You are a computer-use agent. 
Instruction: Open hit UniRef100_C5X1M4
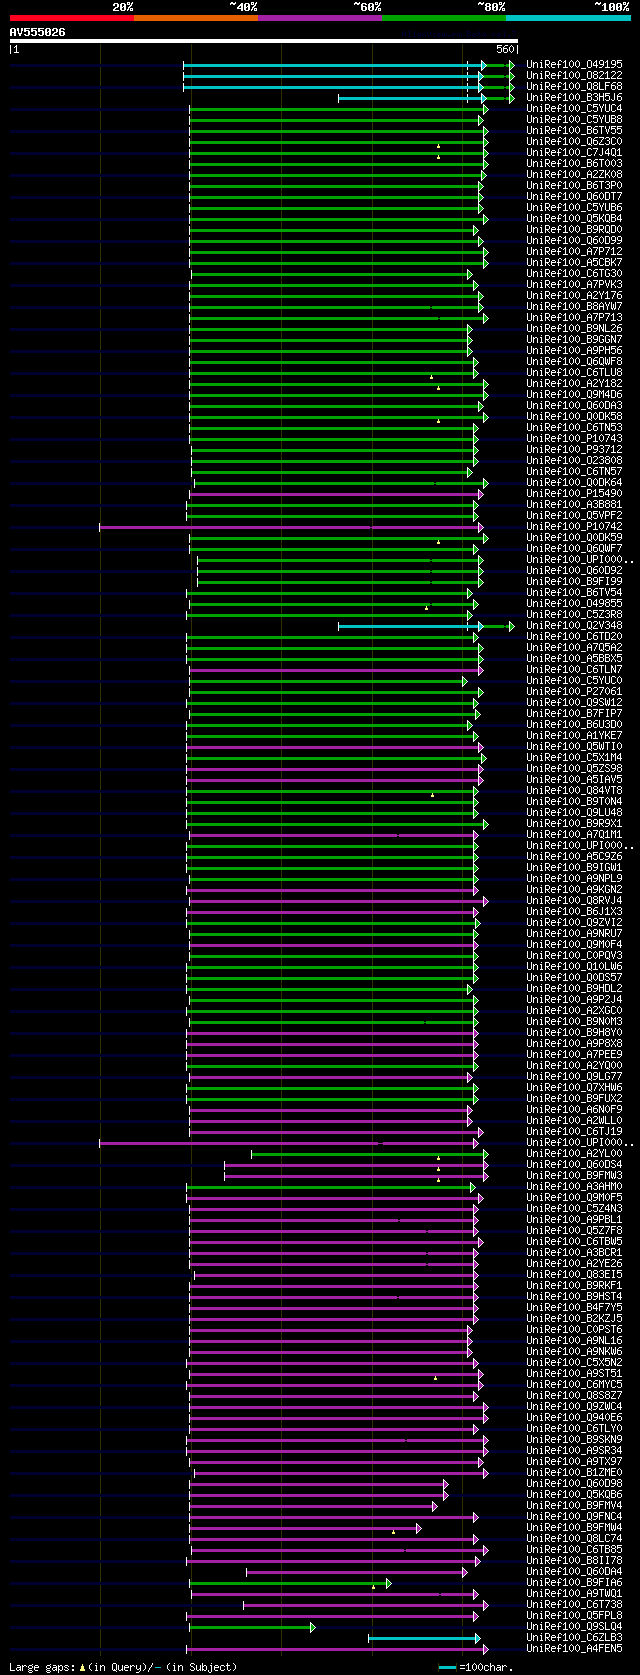574,758
